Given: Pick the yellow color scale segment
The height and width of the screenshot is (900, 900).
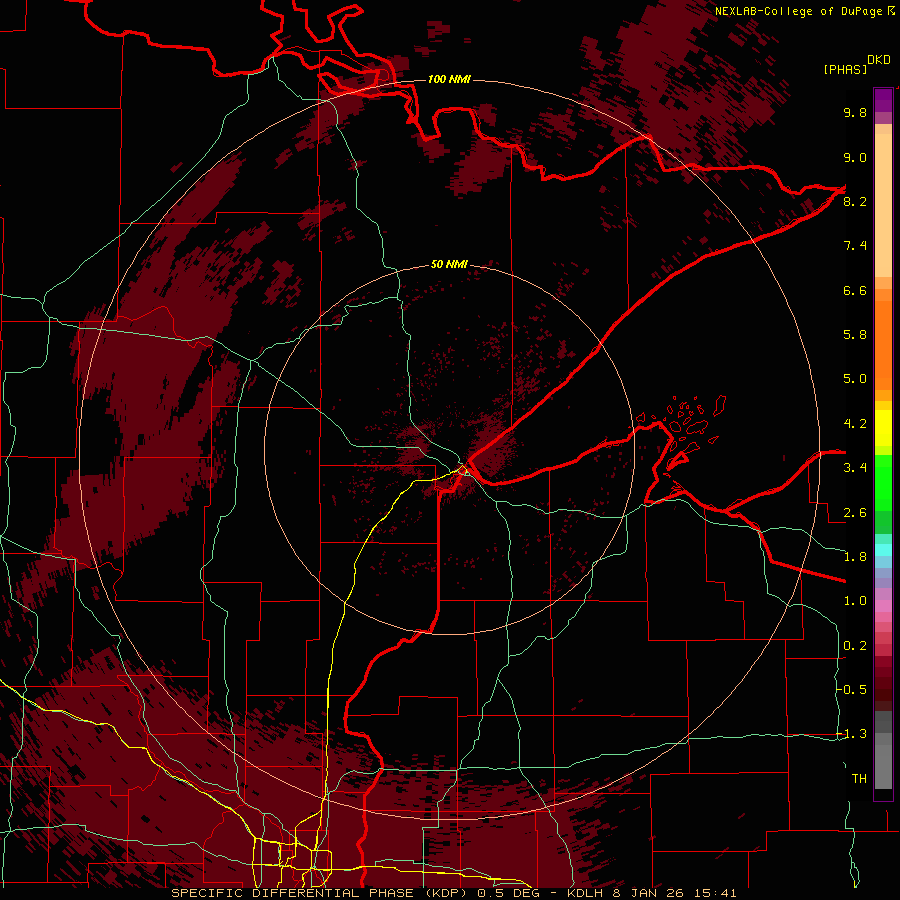Looking at the screenshot, I should point(883,428).
